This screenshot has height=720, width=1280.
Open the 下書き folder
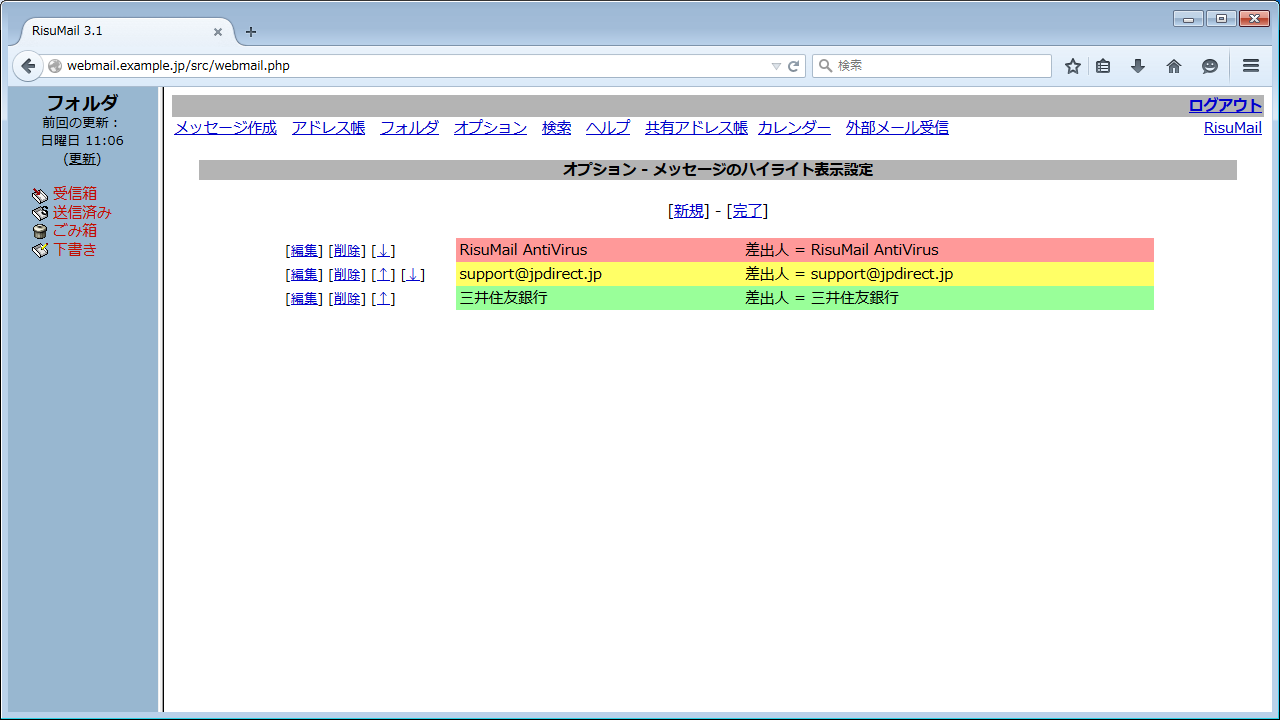coord(75,249)
